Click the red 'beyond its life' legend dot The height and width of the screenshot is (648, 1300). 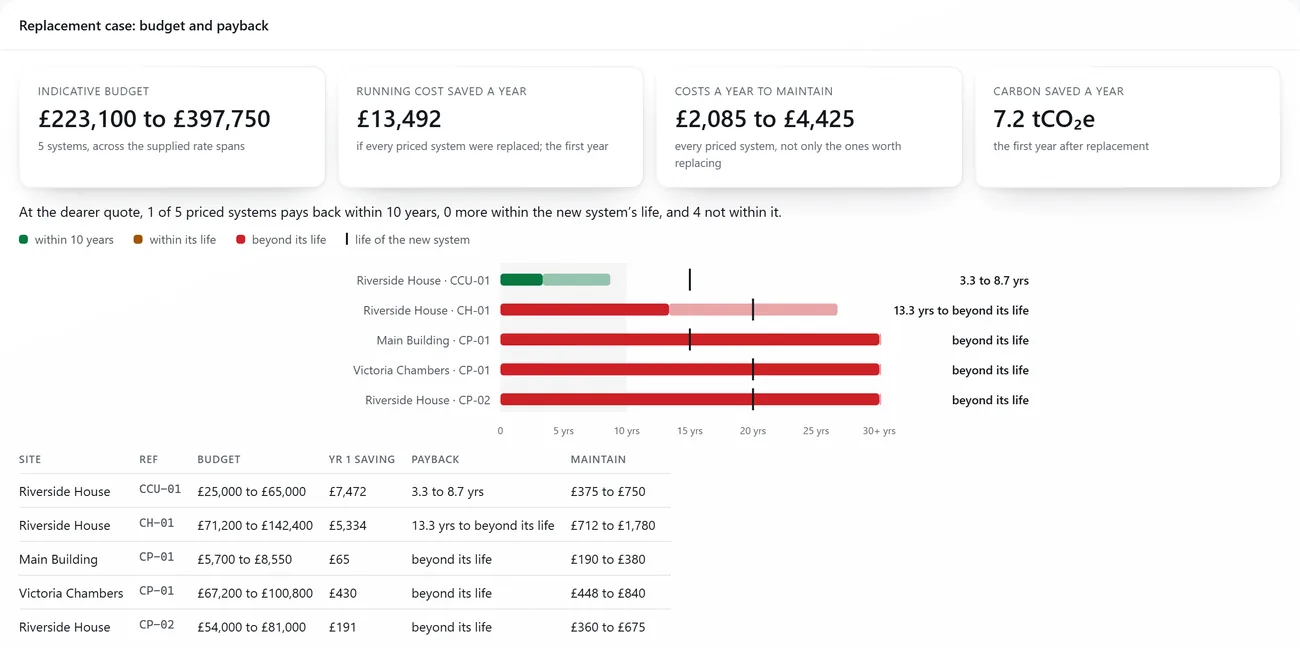click(241, 240)
